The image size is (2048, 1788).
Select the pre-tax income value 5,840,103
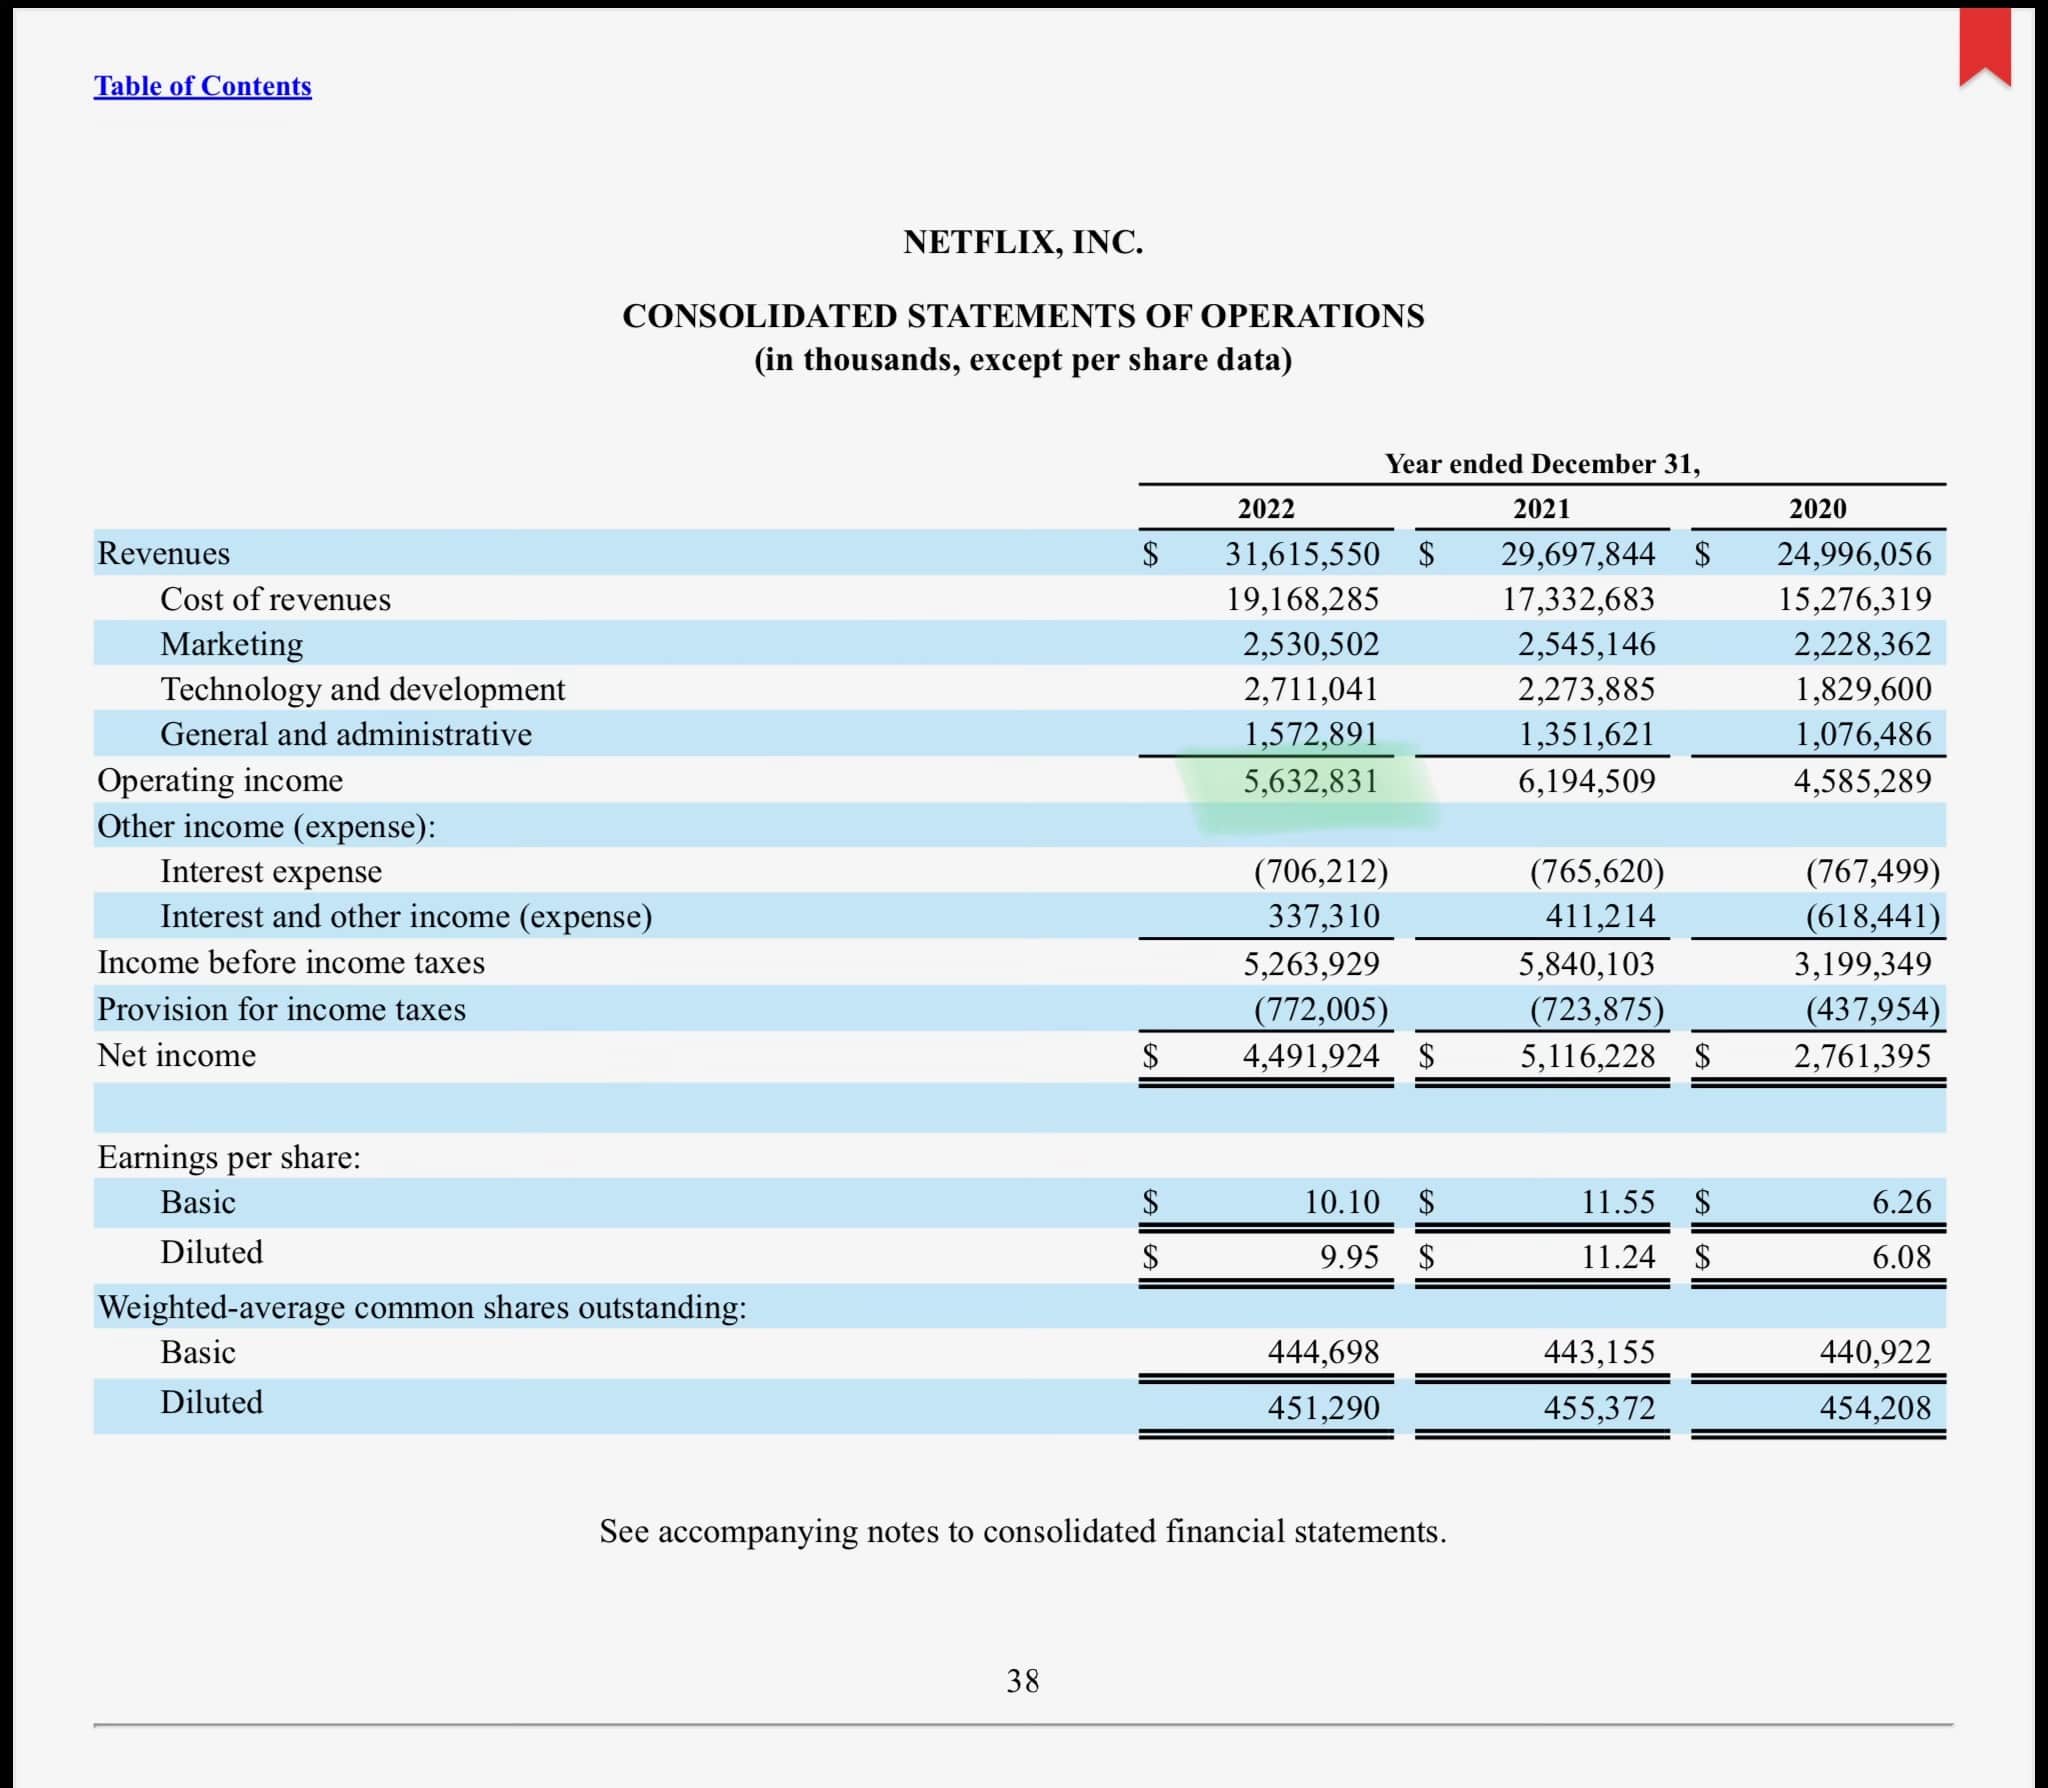coord(1587,964)
